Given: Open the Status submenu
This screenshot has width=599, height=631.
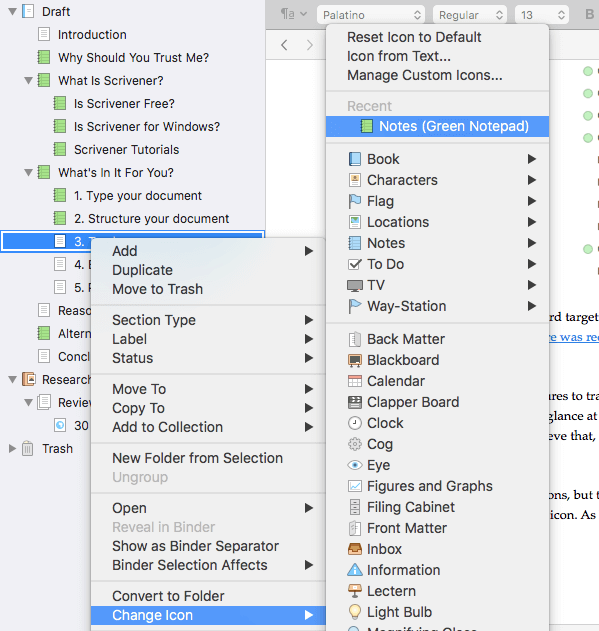Looking at the screenshot, I should 209,358.
